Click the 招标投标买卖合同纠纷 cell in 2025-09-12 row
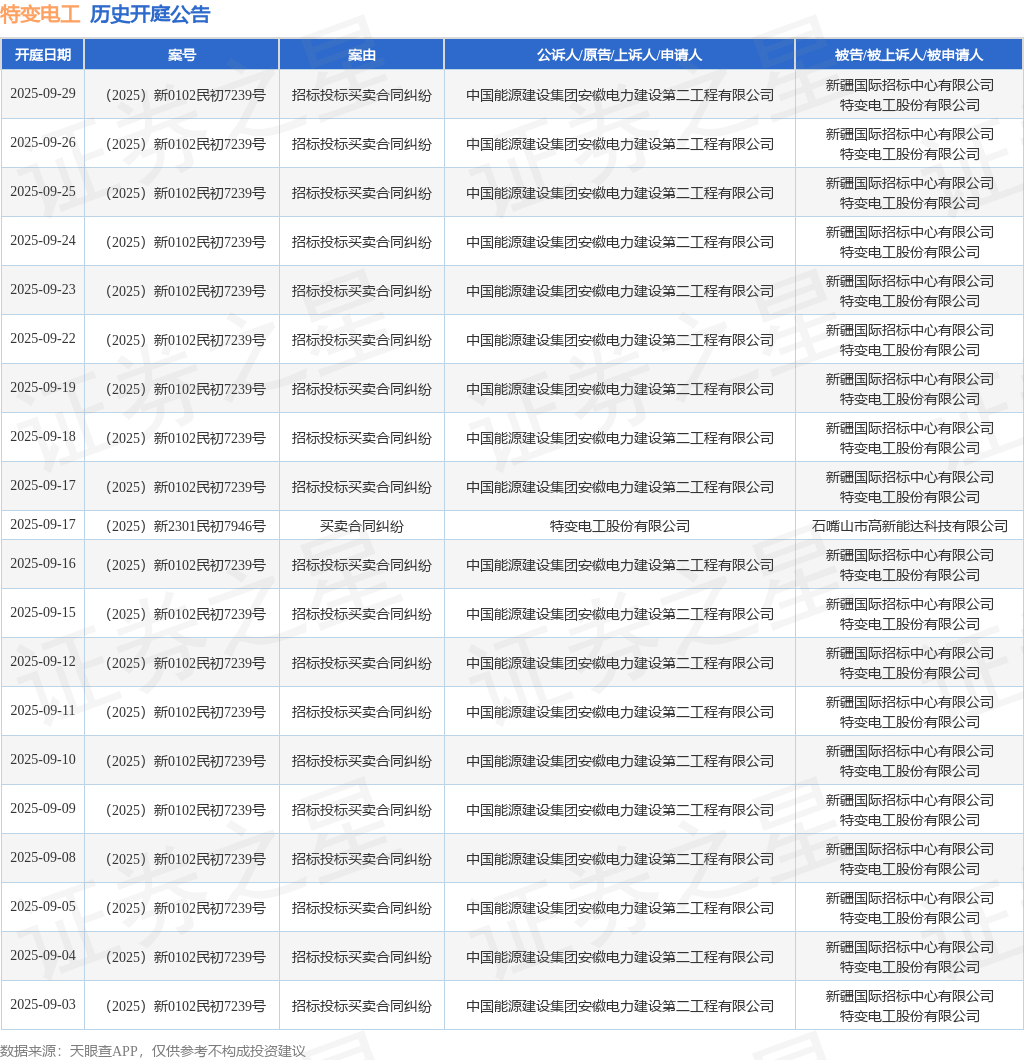This screenshot has height=1060, width=1024. (362, 663)
